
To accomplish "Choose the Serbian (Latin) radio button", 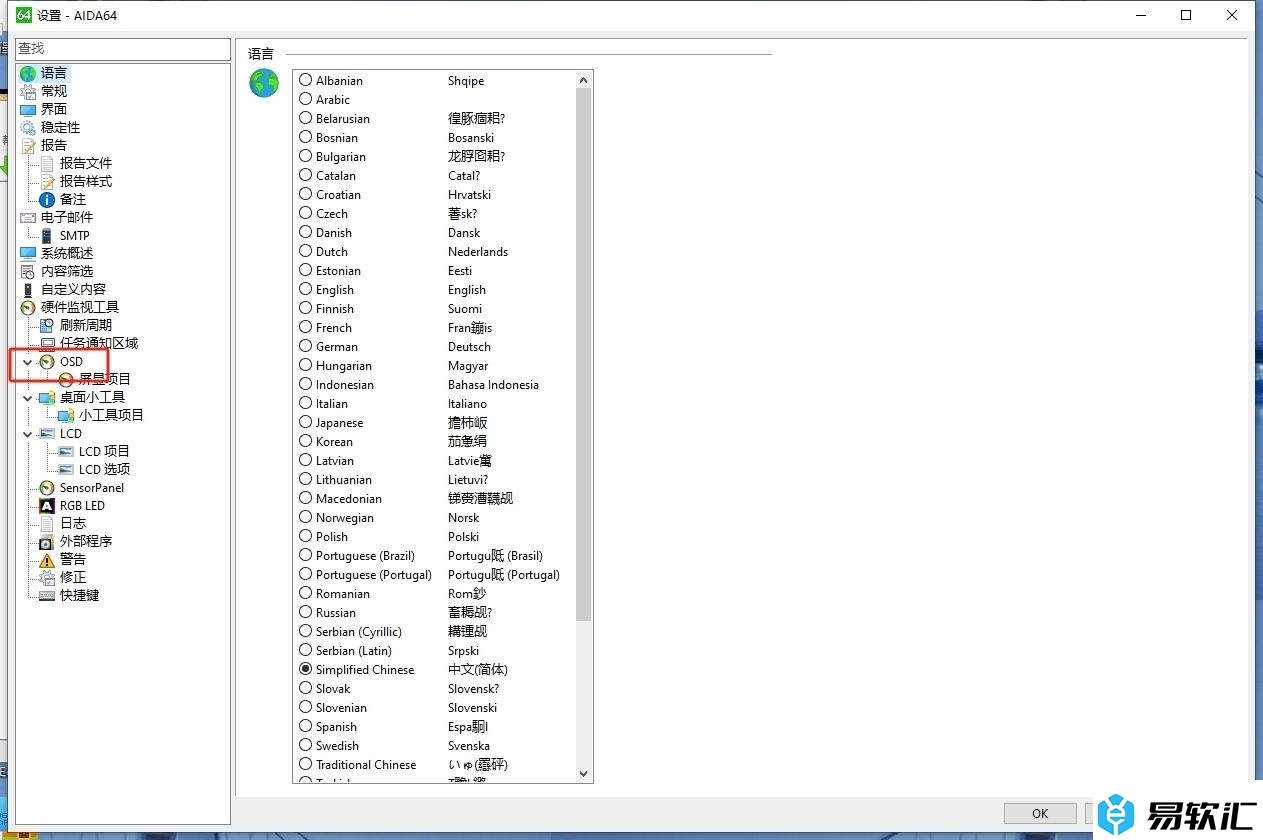I will [x=306, y=650].
